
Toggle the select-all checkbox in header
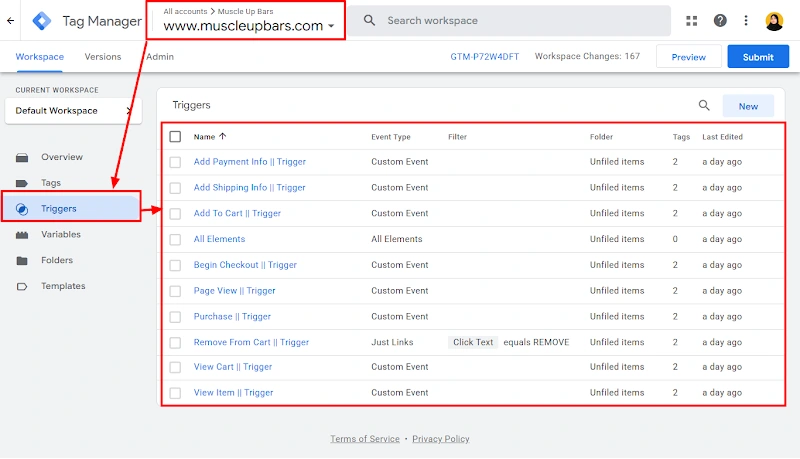(x=175, y=137)
